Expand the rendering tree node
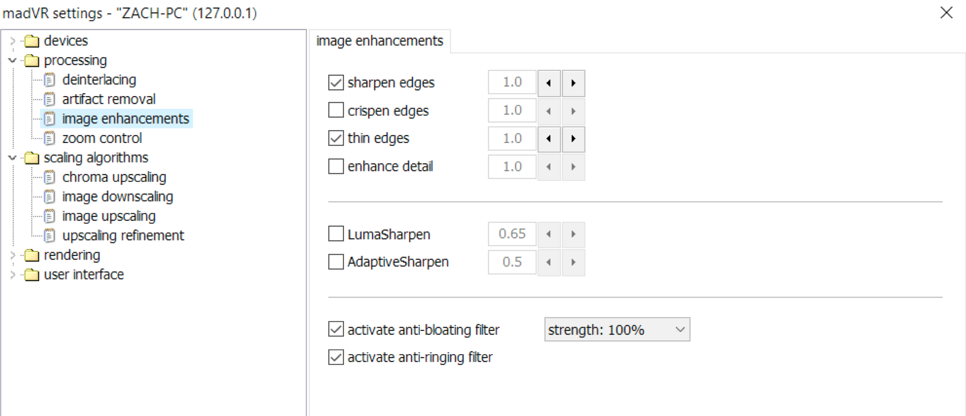966x416 pixels. coord(12,255)
